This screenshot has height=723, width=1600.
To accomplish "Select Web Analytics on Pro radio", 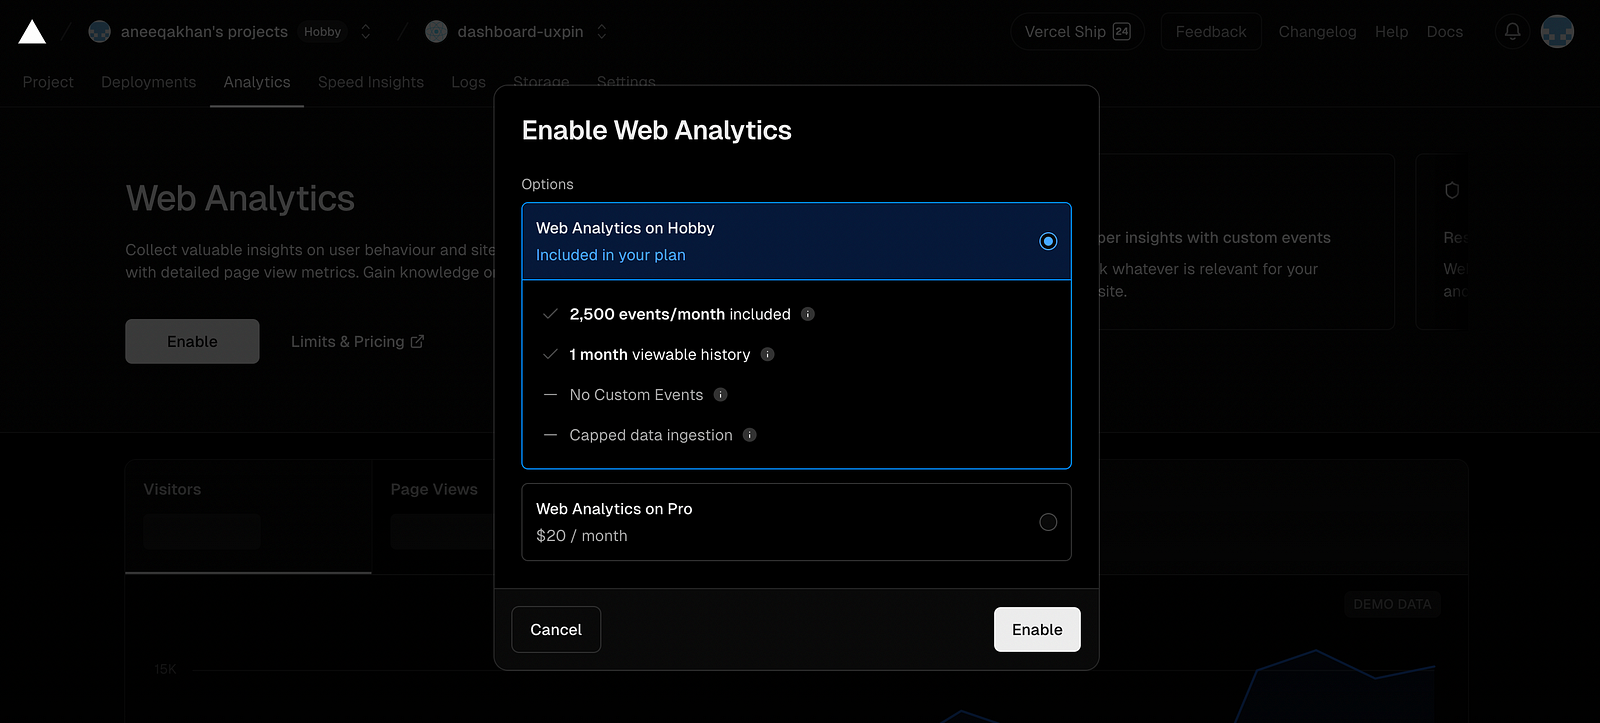I will (1048, 522).
